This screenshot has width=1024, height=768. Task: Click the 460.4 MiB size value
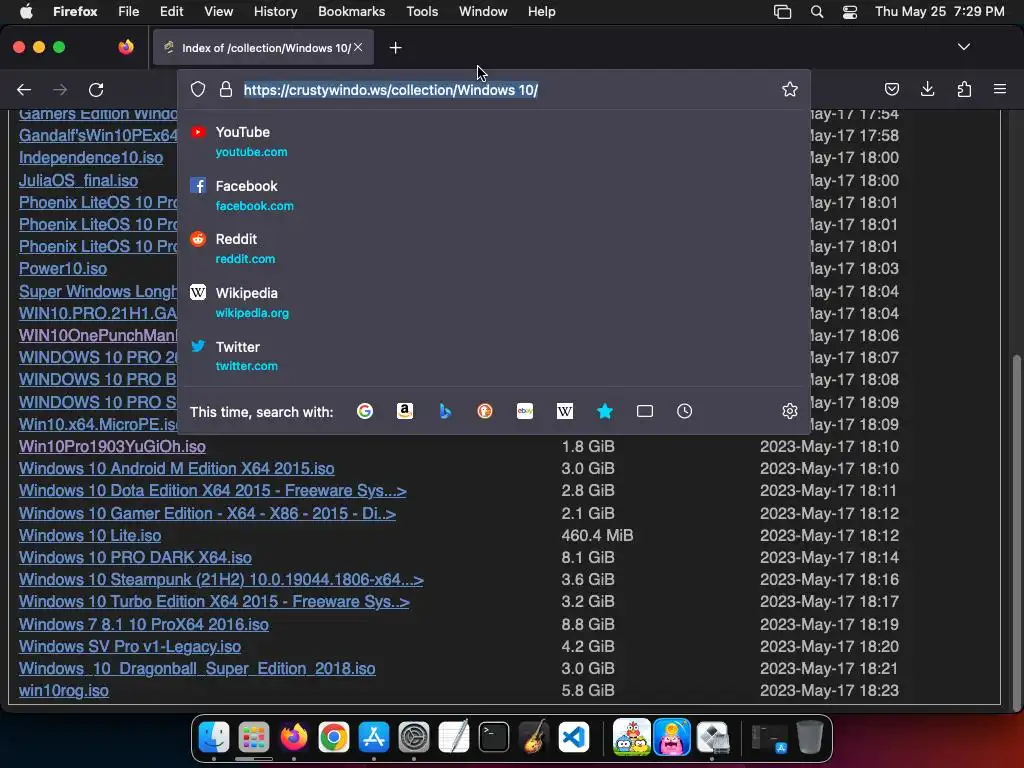(x=597, y=536)
